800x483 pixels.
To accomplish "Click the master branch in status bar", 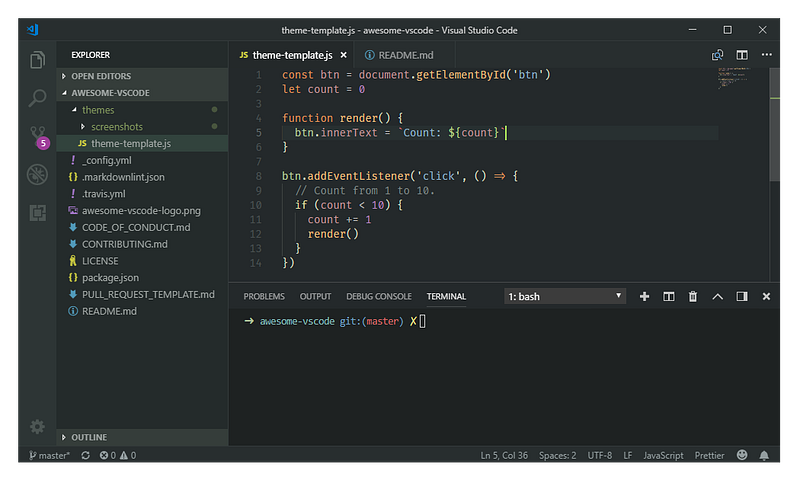I will 49,455.
